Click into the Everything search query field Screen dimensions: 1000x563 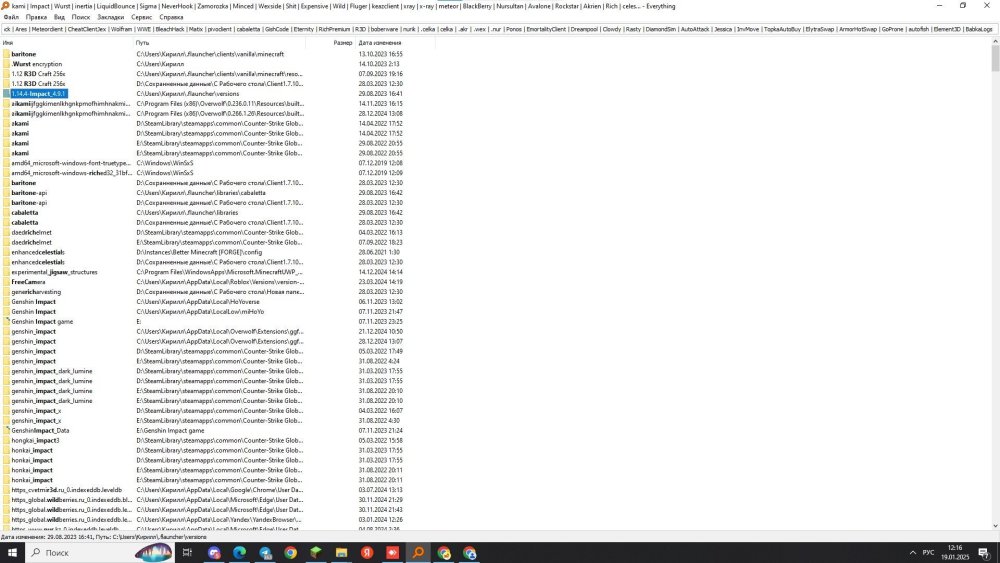click(x=497, y=29)
